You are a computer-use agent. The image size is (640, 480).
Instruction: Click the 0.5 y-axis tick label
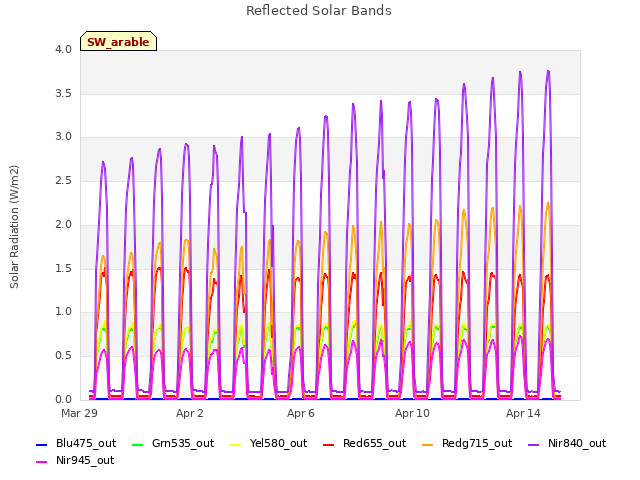pos(63,356)
